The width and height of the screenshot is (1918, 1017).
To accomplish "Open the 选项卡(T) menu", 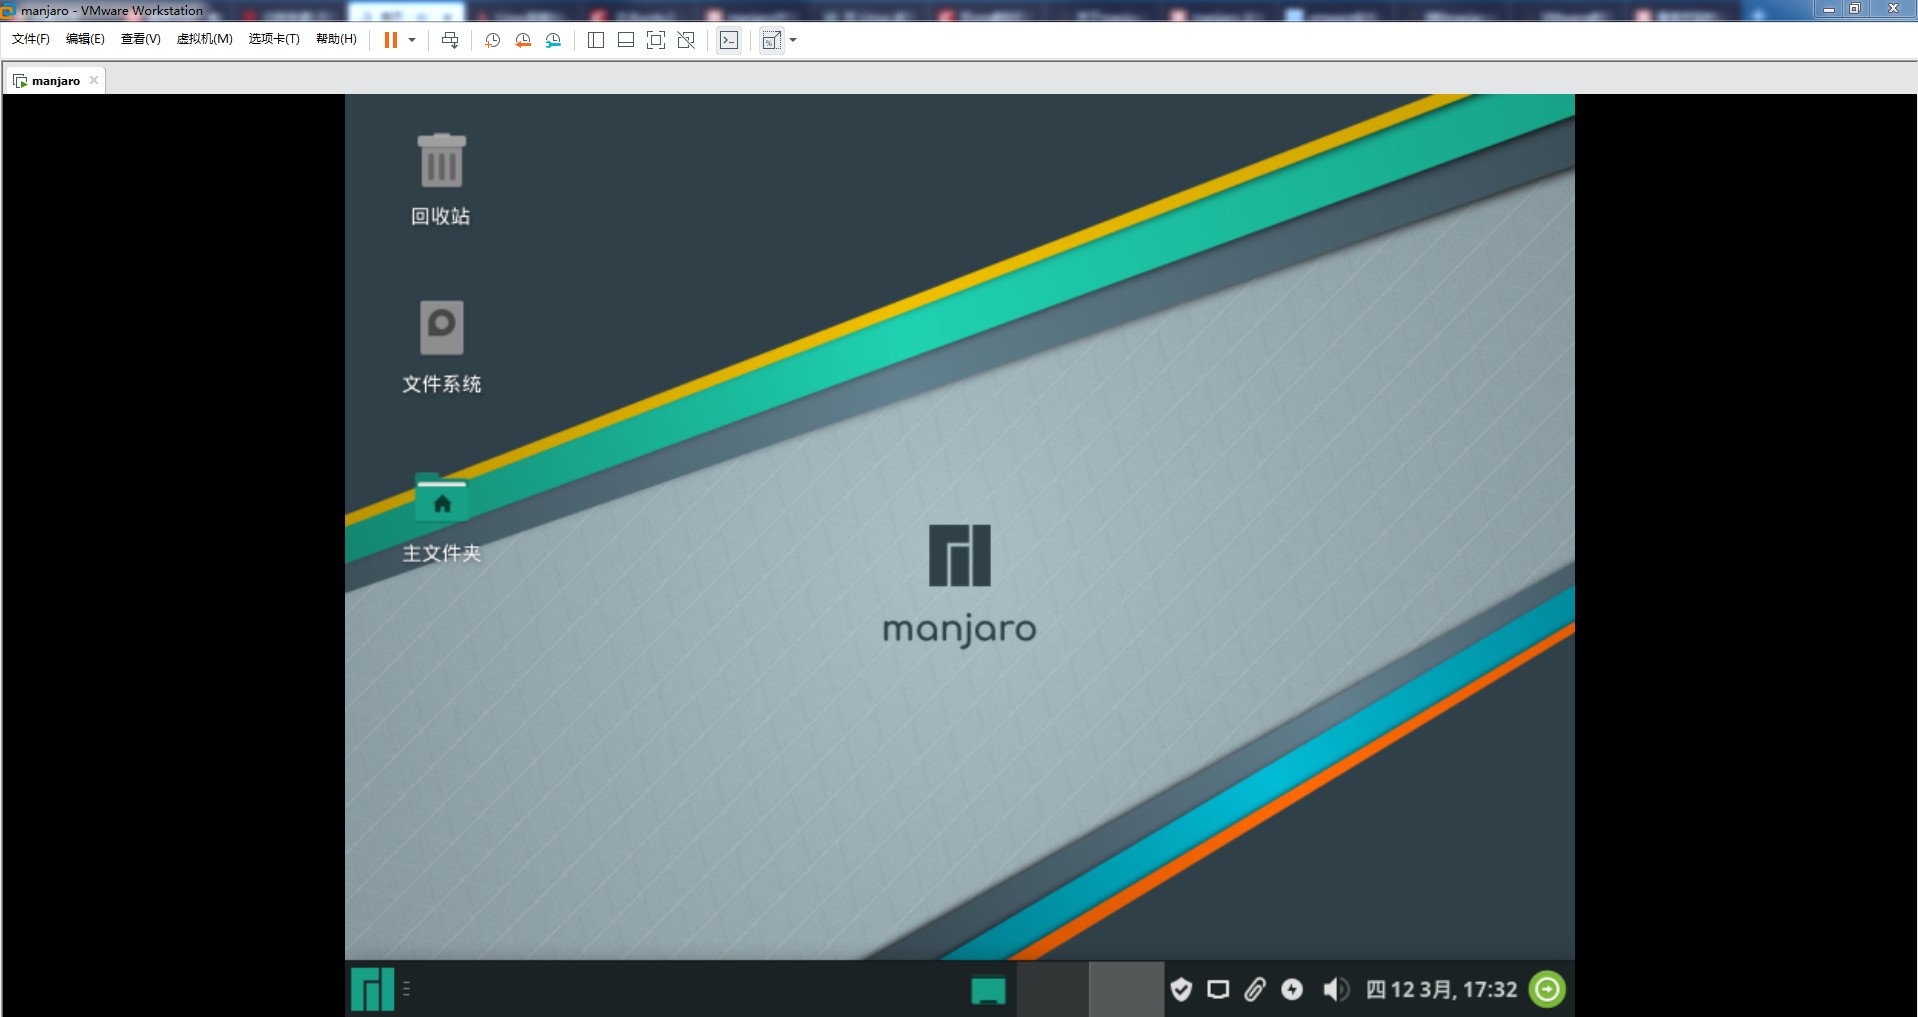I will pos(274,39).
